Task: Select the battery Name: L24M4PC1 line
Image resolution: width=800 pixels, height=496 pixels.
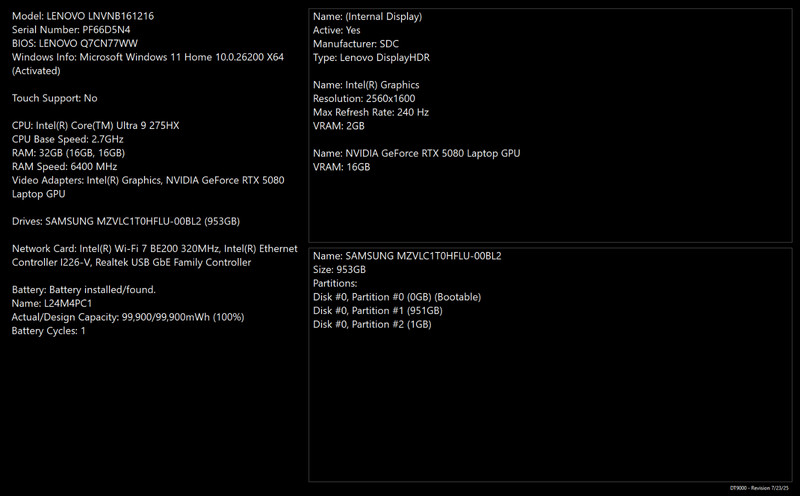Action: coord(52,304)
